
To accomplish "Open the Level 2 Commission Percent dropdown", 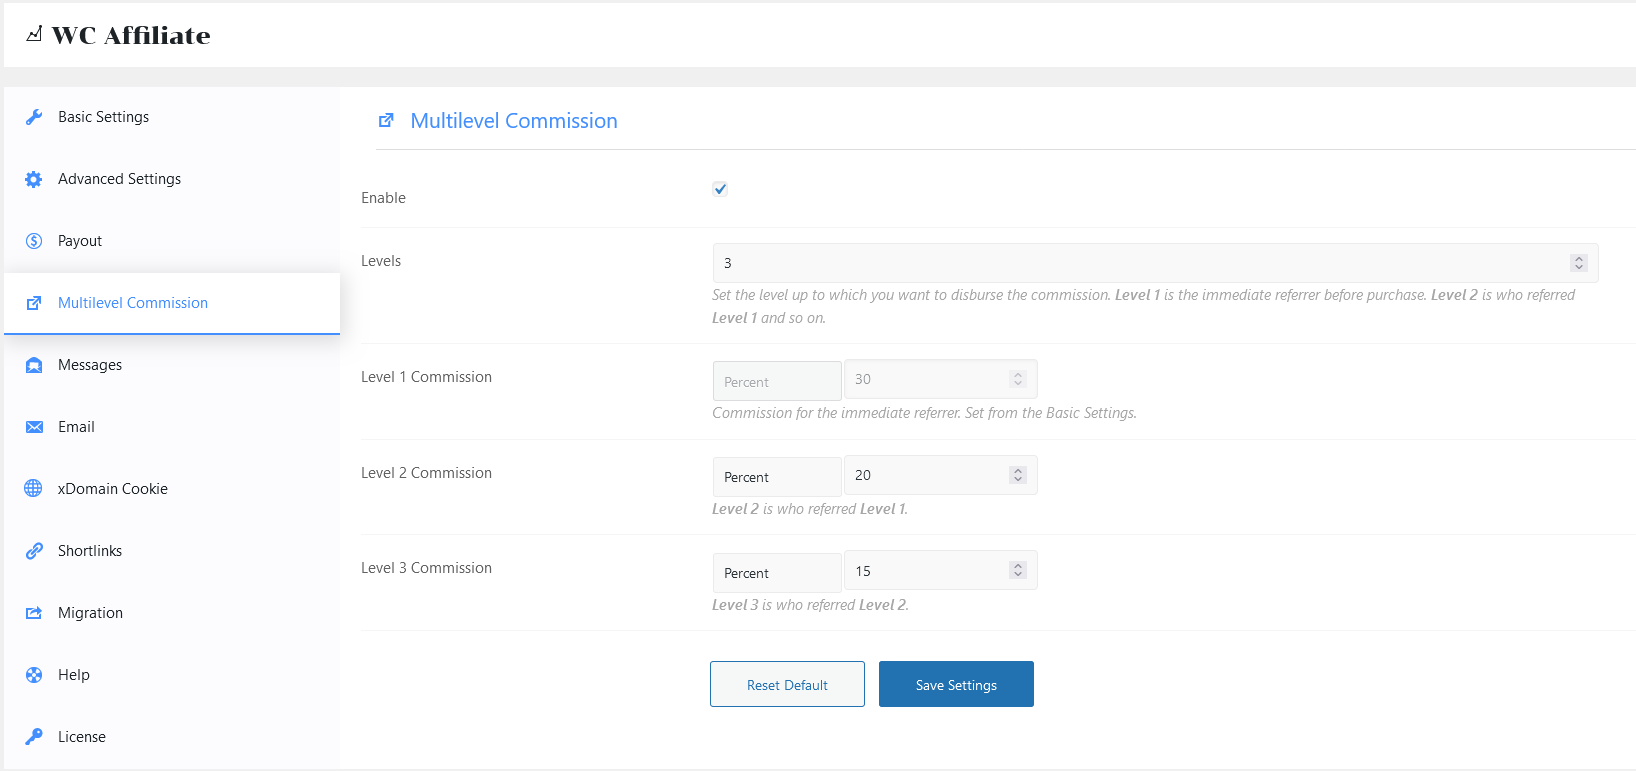I will click(777, 477).
